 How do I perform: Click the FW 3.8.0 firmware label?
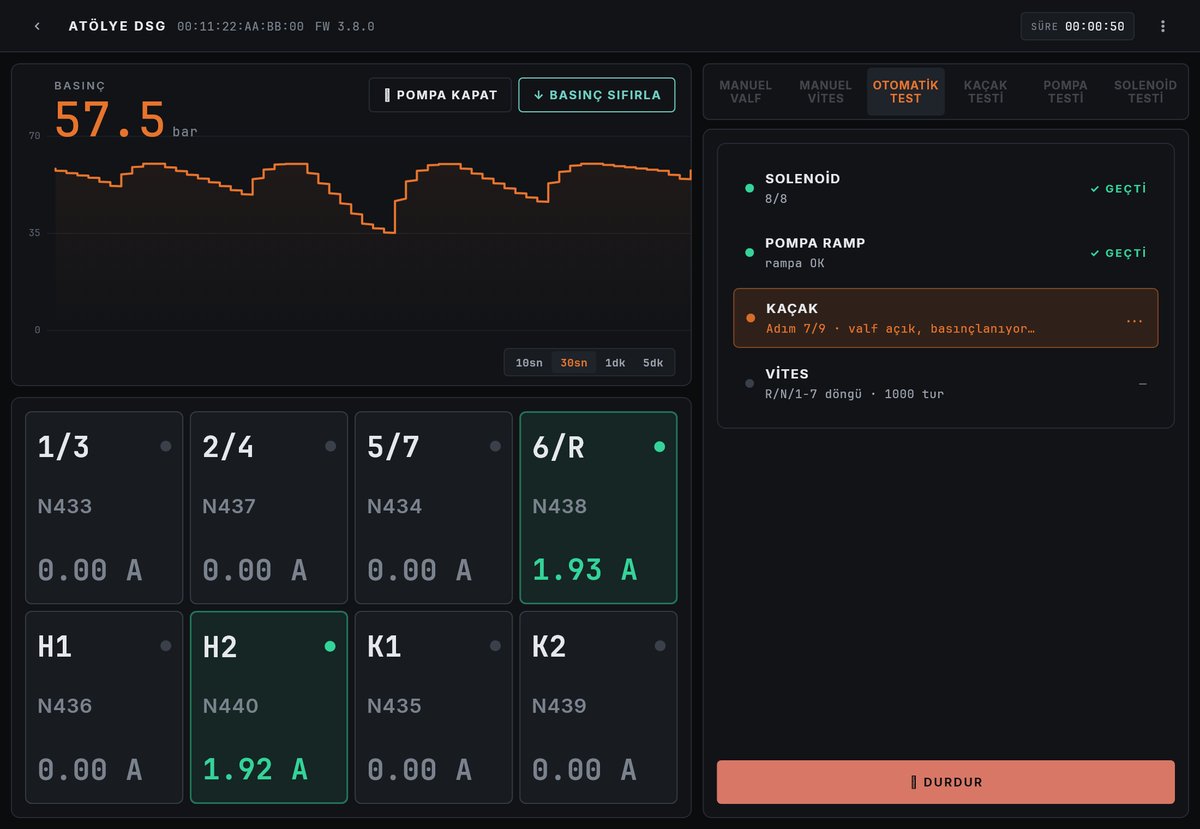[345, 27]
